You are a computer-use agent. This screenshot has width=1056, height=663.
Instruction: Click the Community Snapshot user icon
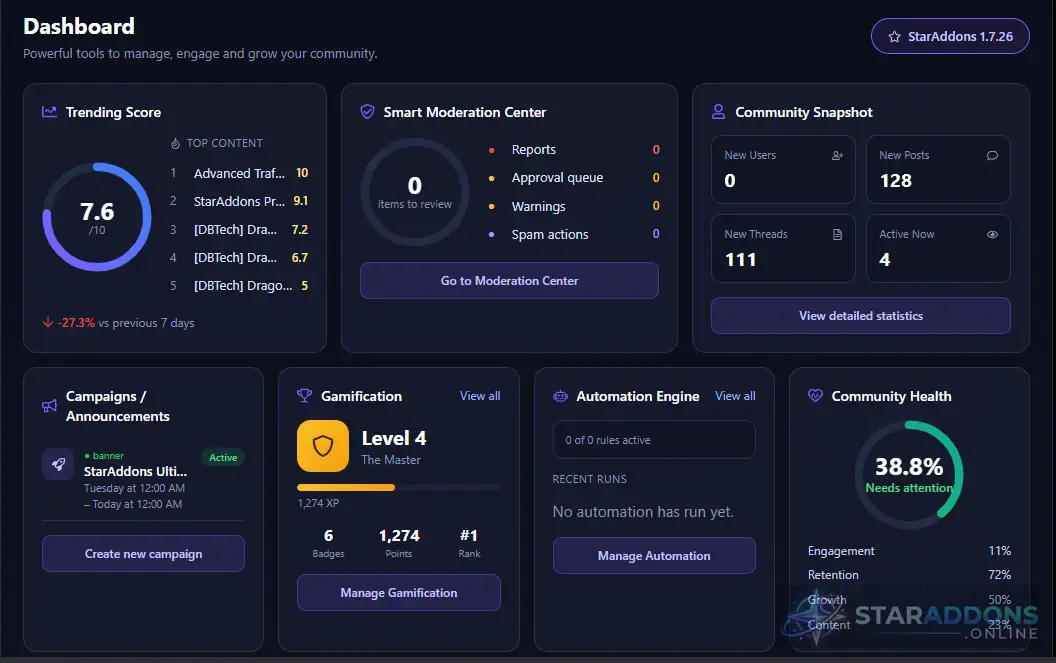719,112
